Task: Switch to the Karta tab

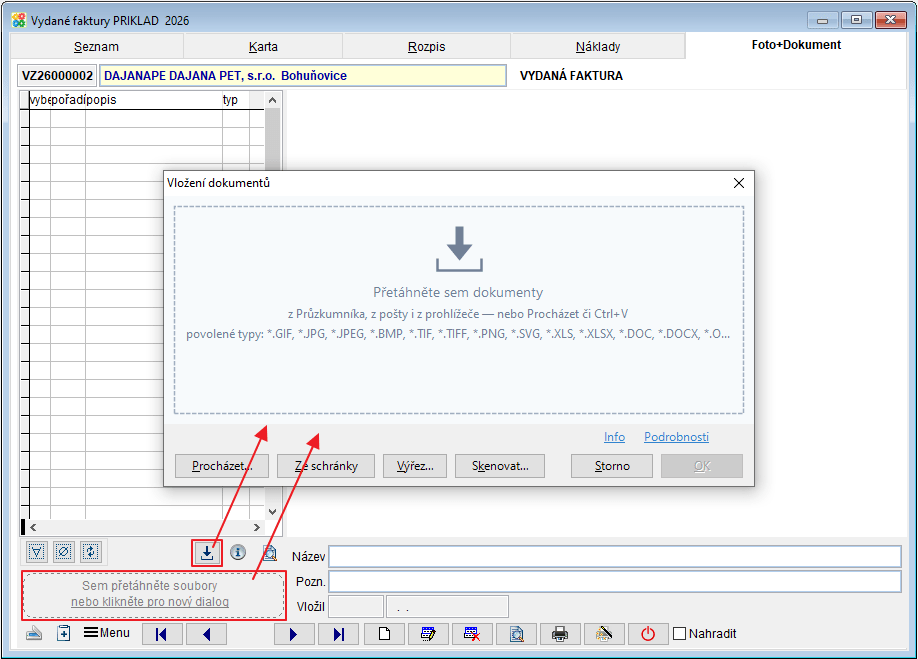Action: 263,47
